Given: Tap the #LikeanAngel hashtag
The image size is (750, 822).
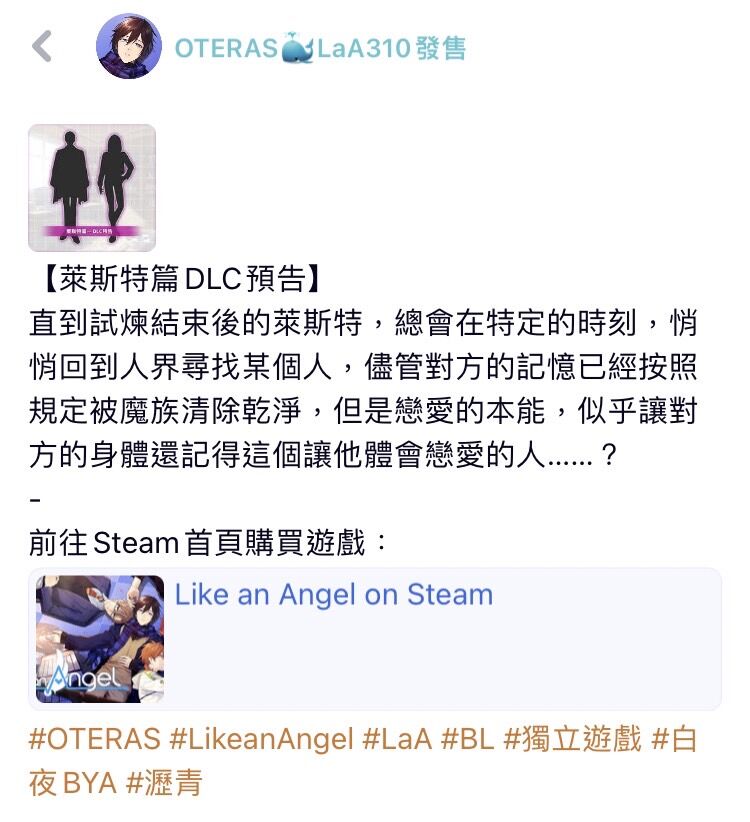Looking at the screenshot, I should coord(262,739).
